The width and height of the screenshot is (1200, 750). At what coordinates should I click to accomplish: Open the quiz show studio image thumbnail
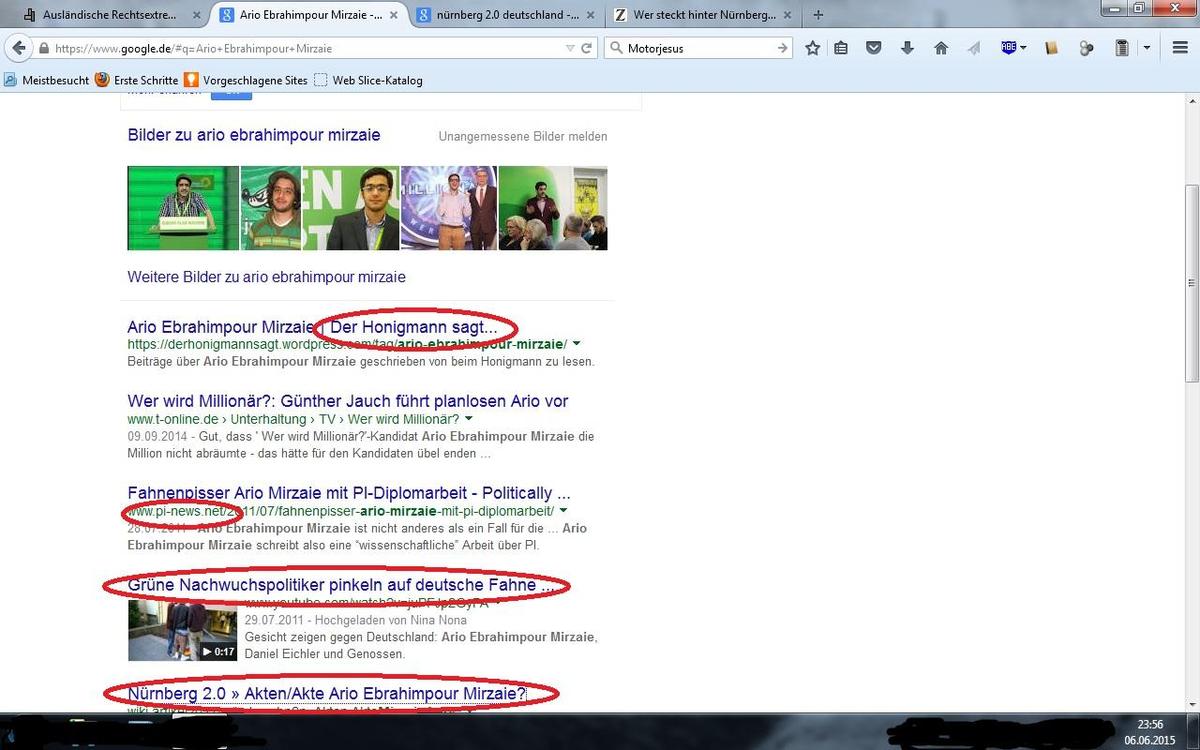pyautogui.click(x=449, y=208)
